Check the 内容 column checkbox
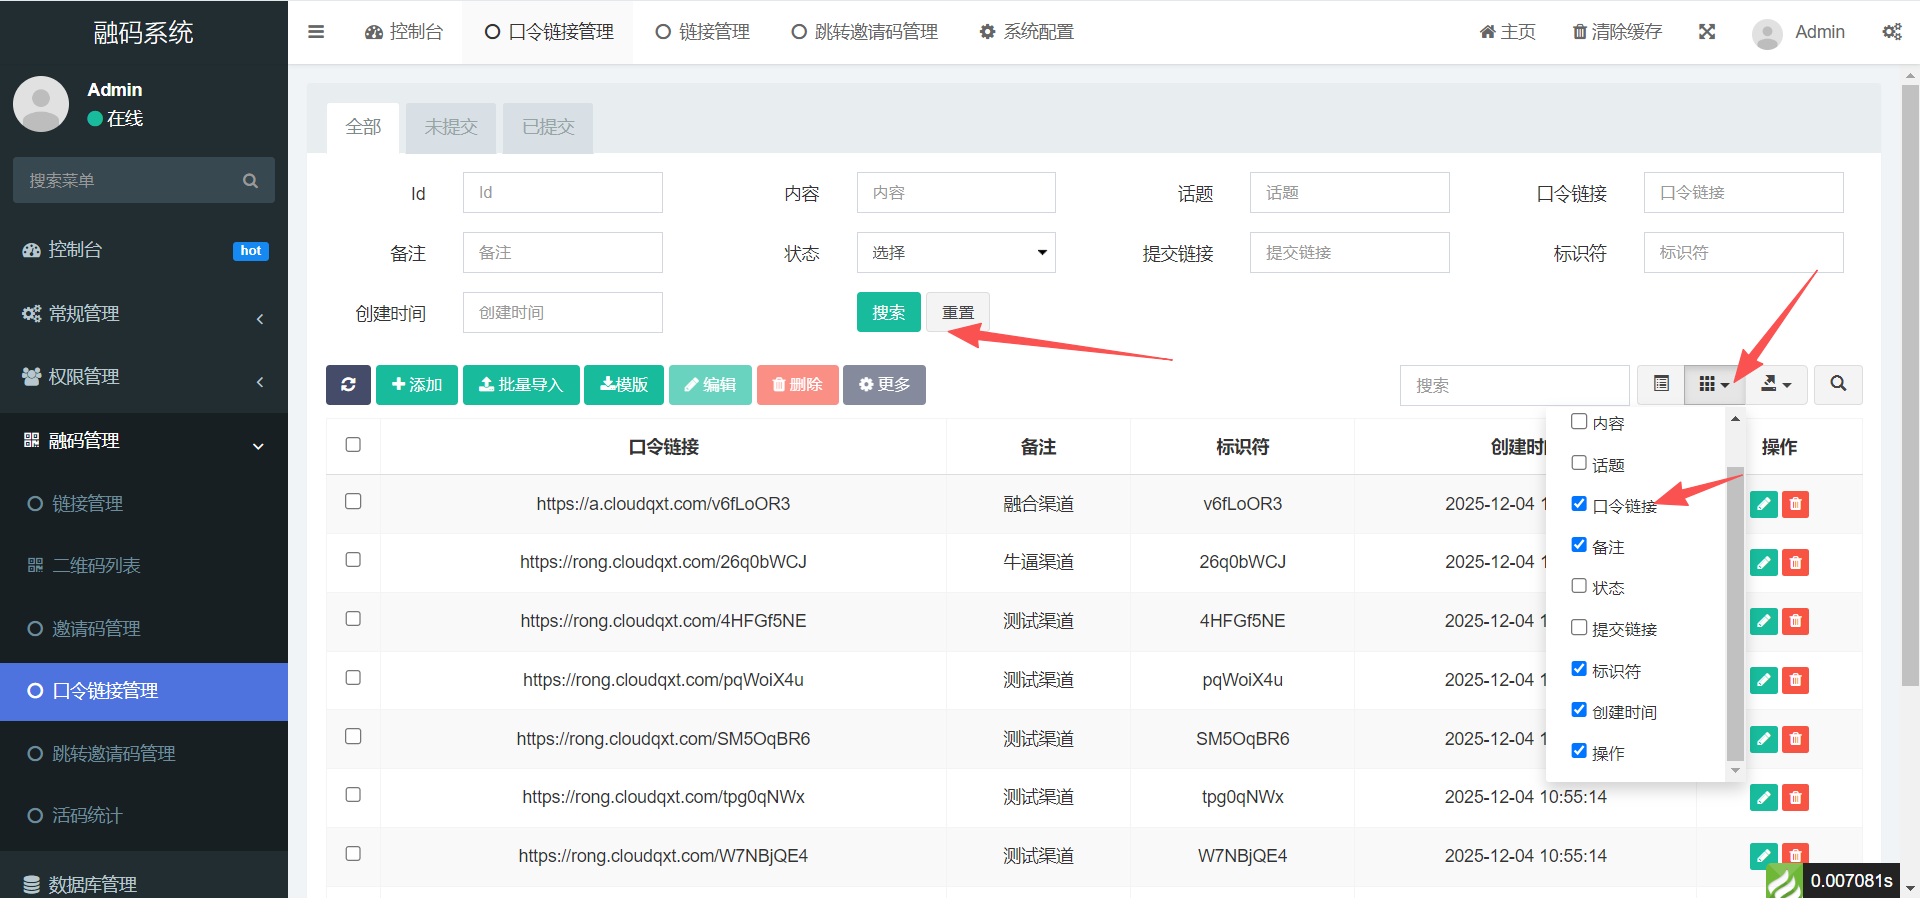The height and width of the screenshot is (898, 1920). [x=1579, y=422]
